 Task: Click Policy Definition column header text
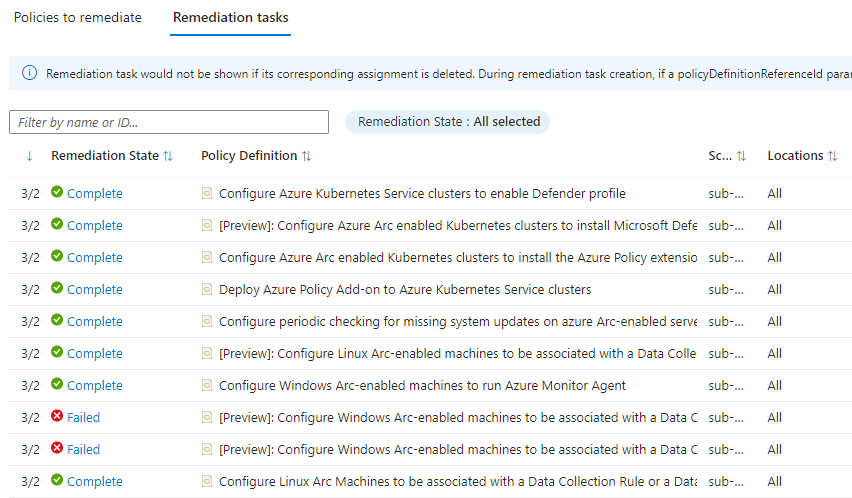click(x=249, y=156)
